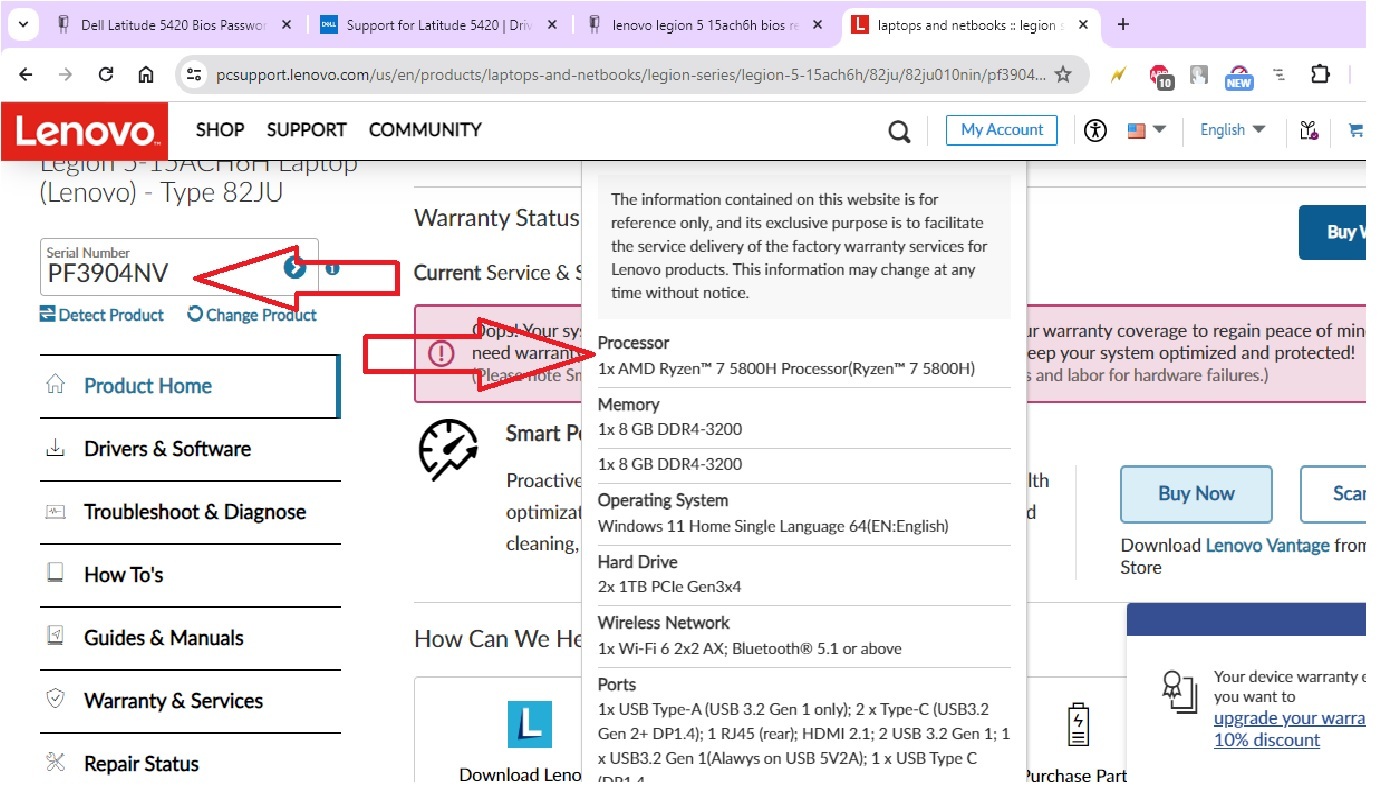Open the browser extensions puzzle icon

[1321, 74]
